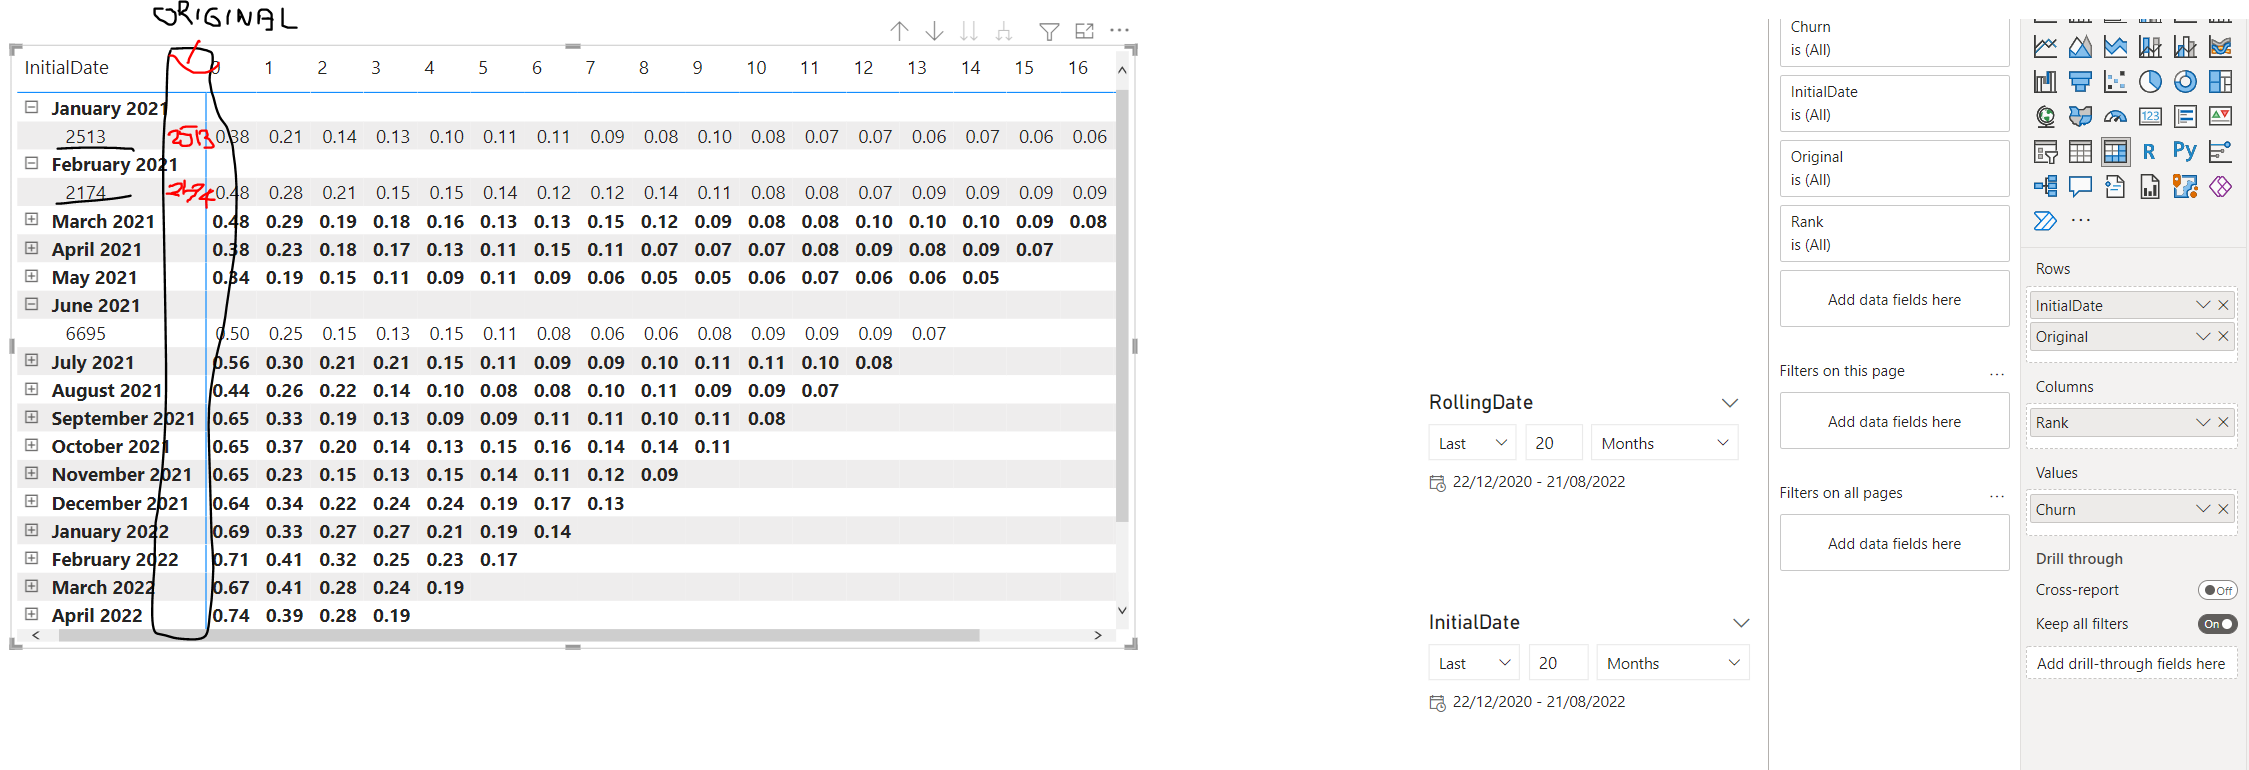
Task: Toggle the Keep all filters switch
Action: click(x=2217, y=624)
